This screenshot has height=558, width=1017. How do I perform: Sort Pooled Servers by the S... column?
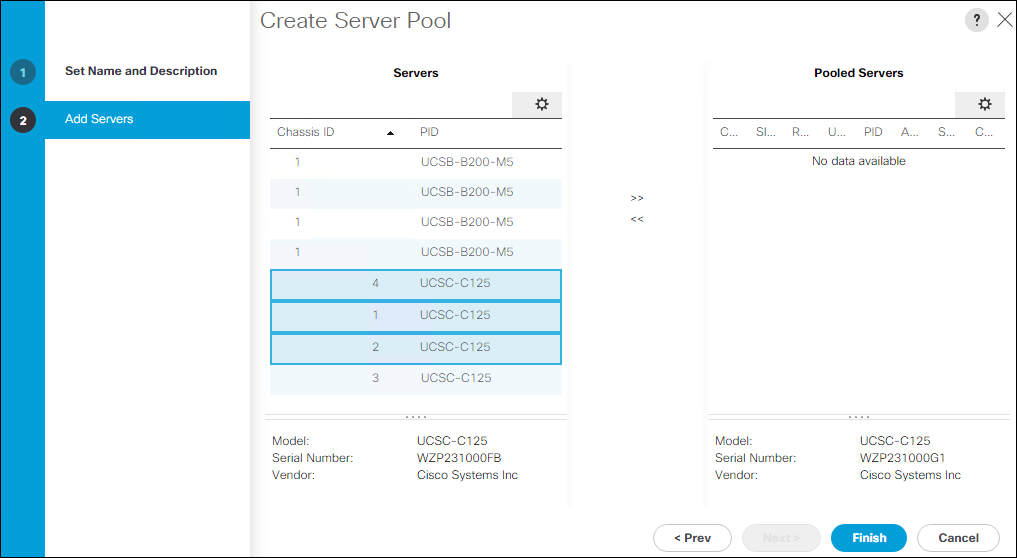point(946,132)
